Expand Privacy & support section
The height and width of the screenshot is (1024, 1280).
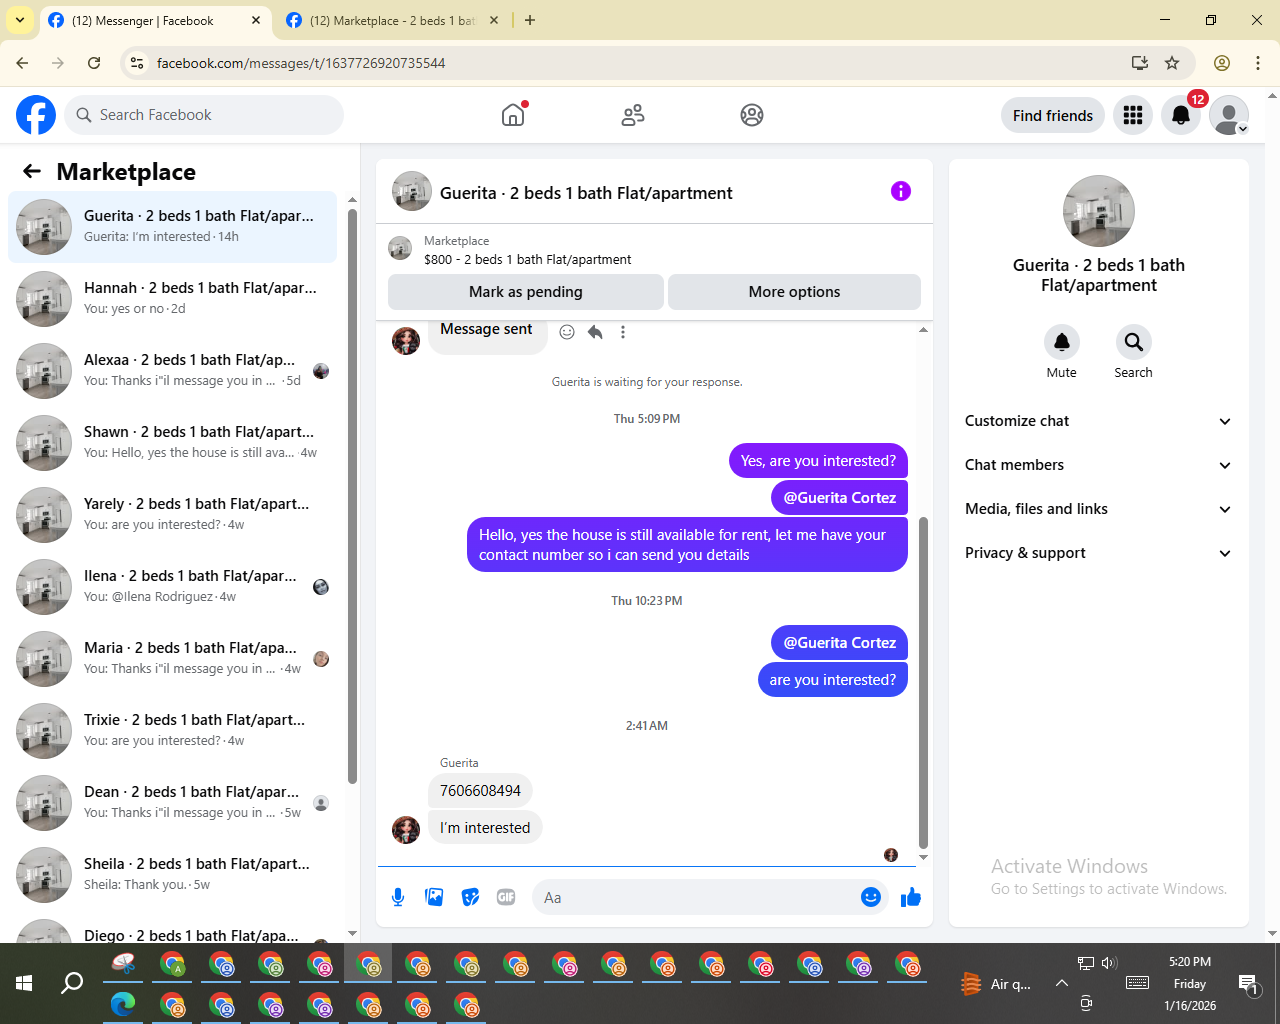1098,553
